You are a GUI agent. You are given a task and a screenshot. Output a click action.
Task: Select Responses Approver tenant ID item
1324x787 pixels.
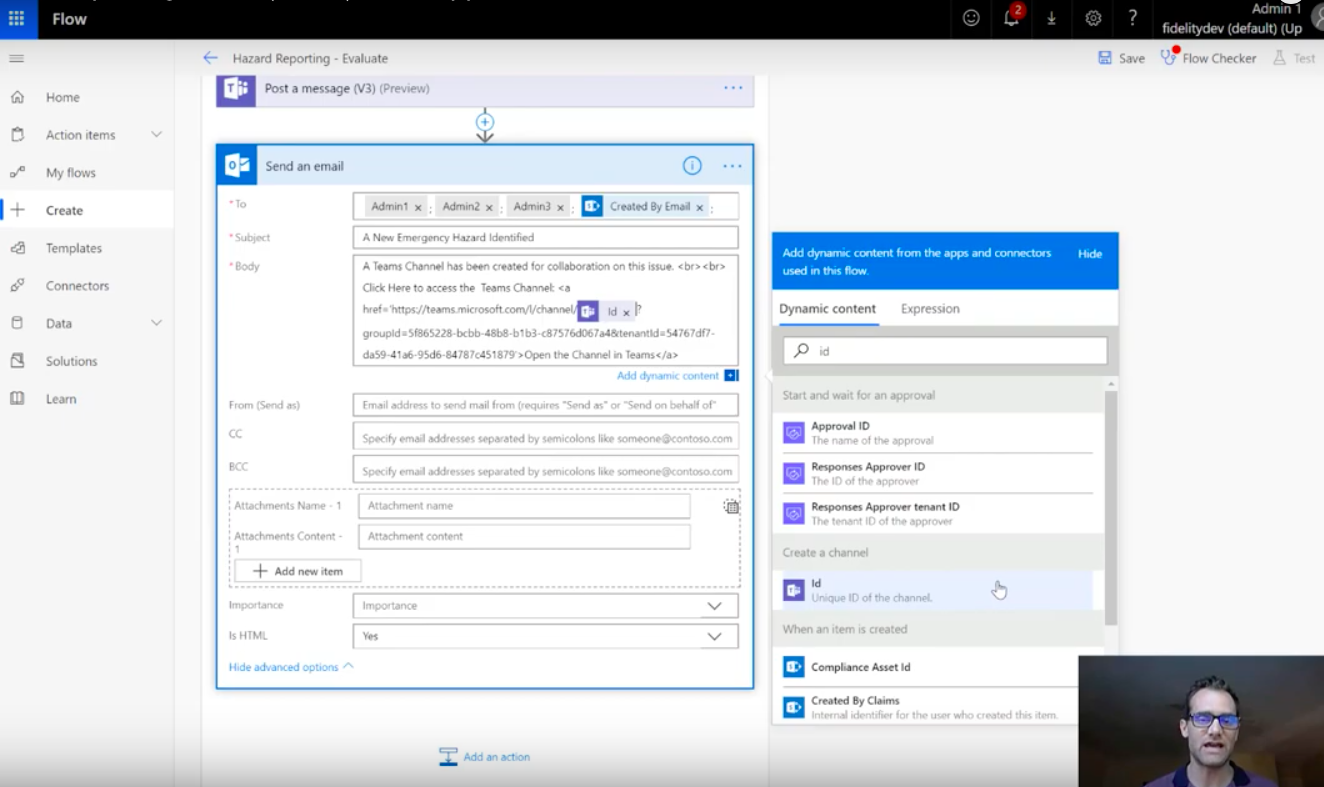tap(937, 513)
